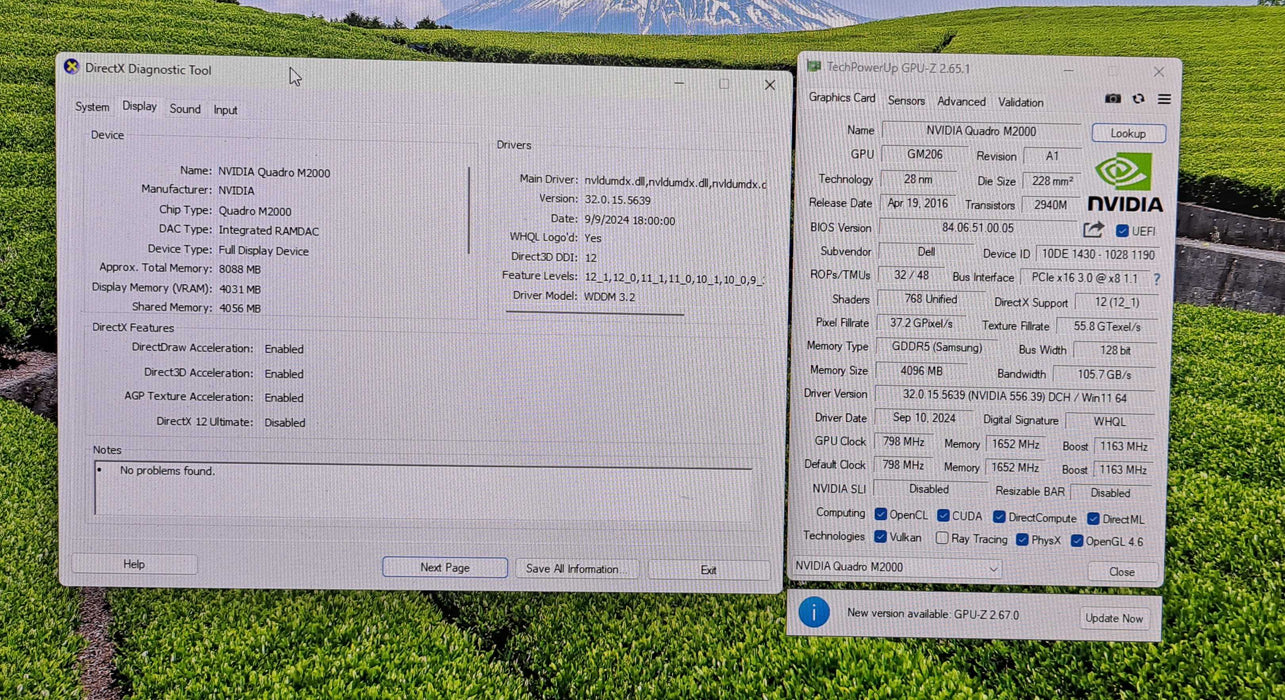Click the Revision field showing 'A1'
The width and height of the screenshot is (1285, 700).
(1052, 157)
